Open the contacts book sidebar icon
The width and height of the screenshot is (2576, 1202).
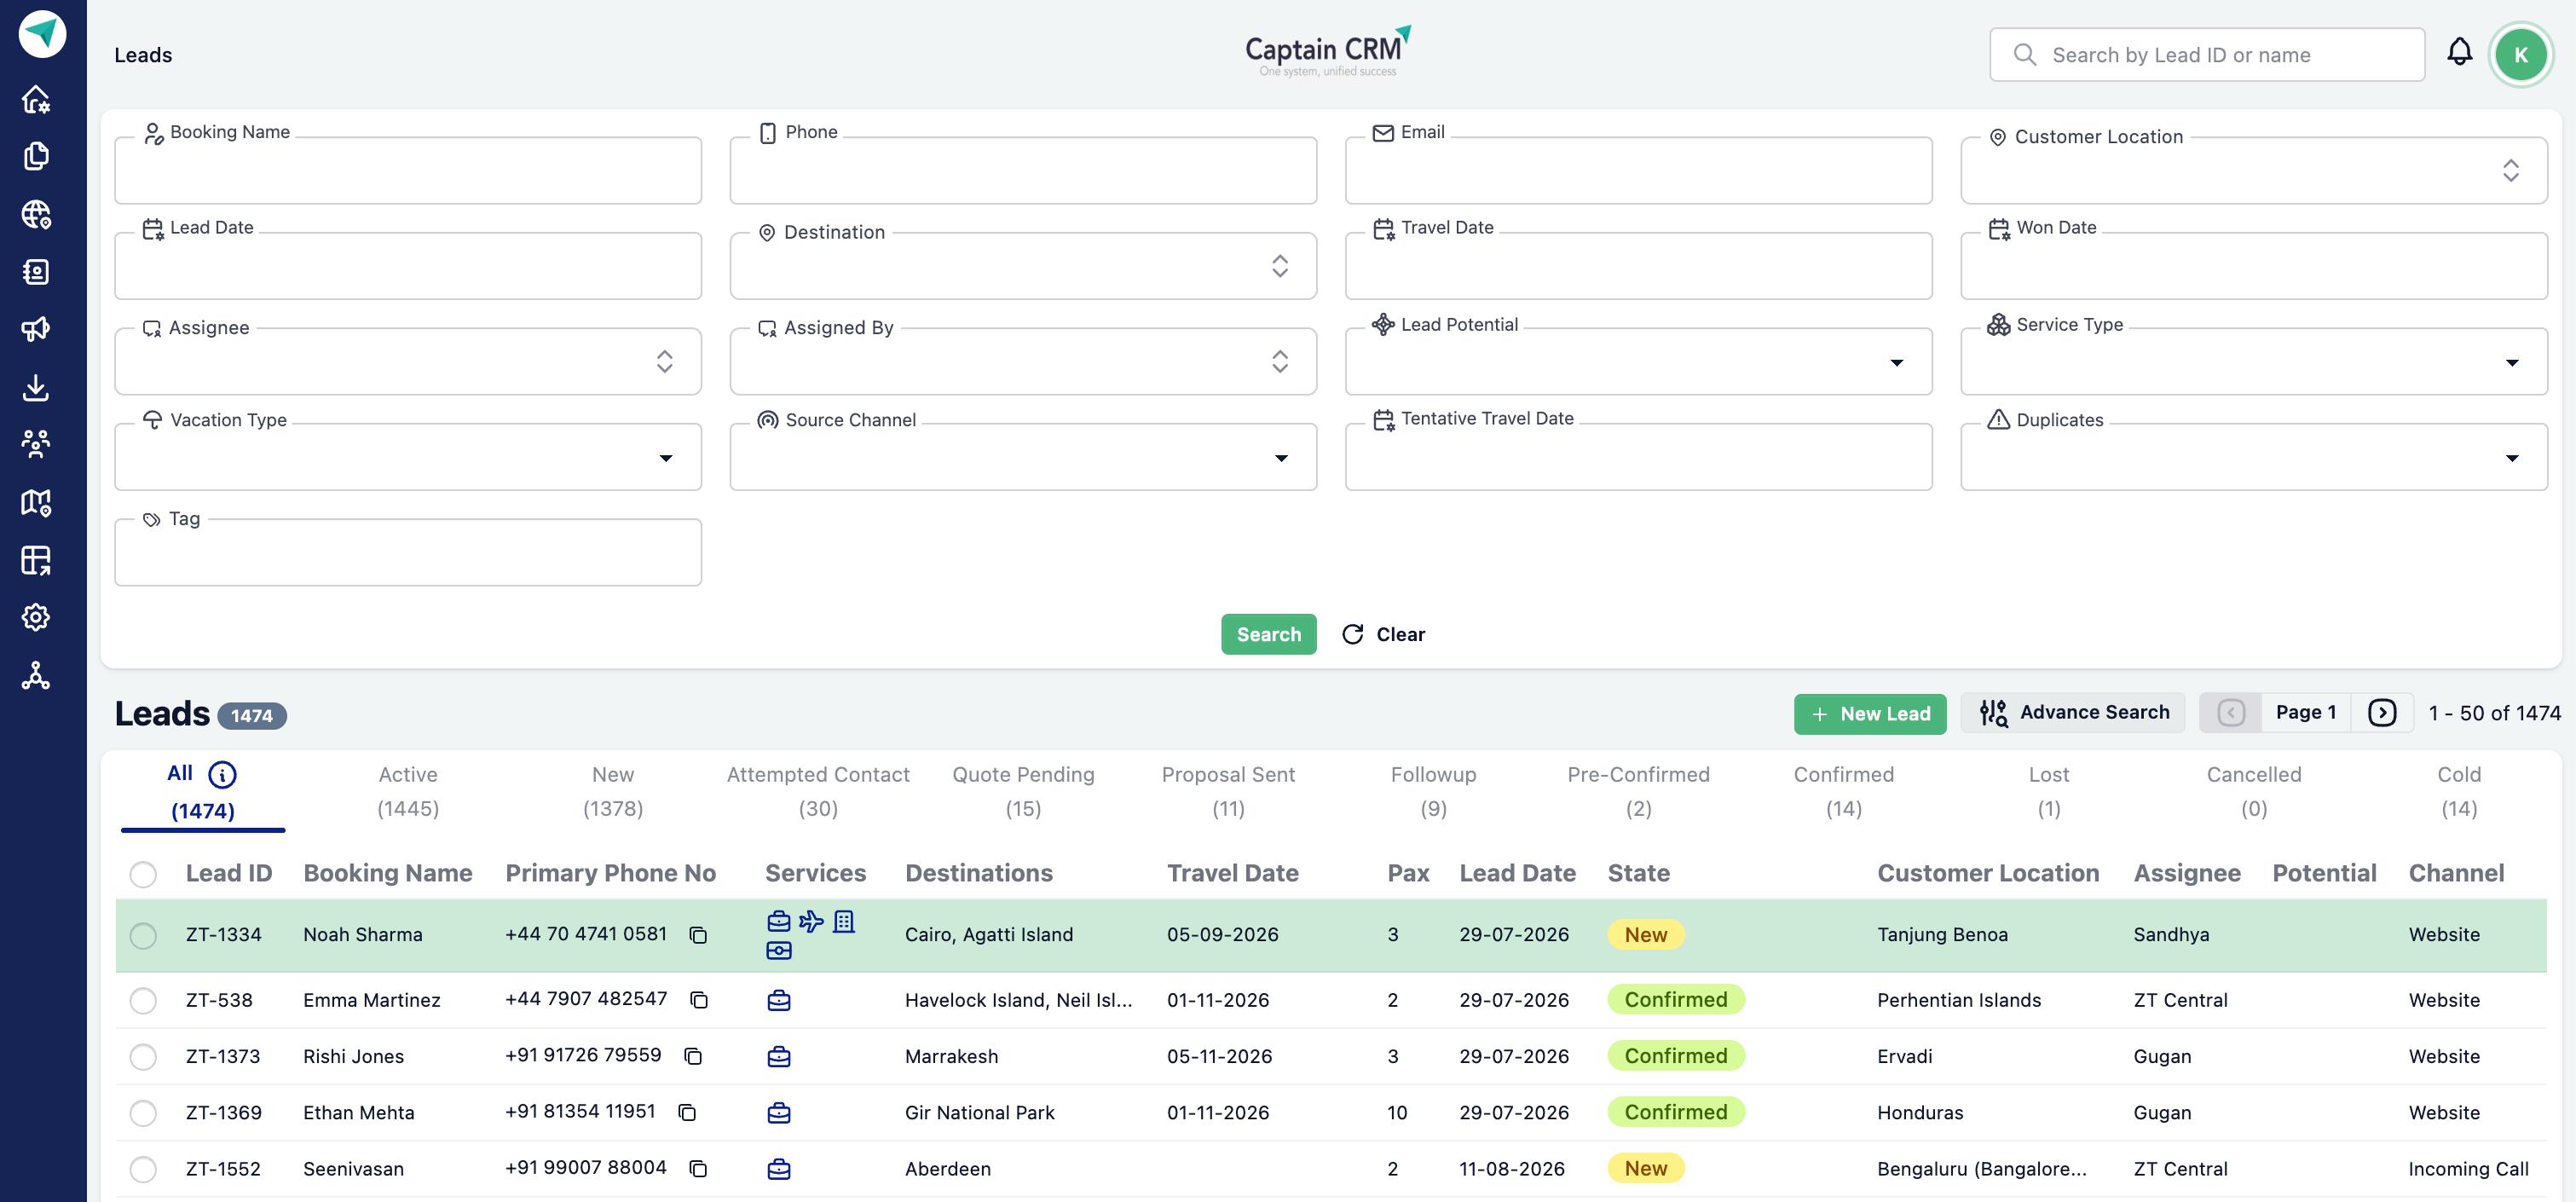point(36,272)
